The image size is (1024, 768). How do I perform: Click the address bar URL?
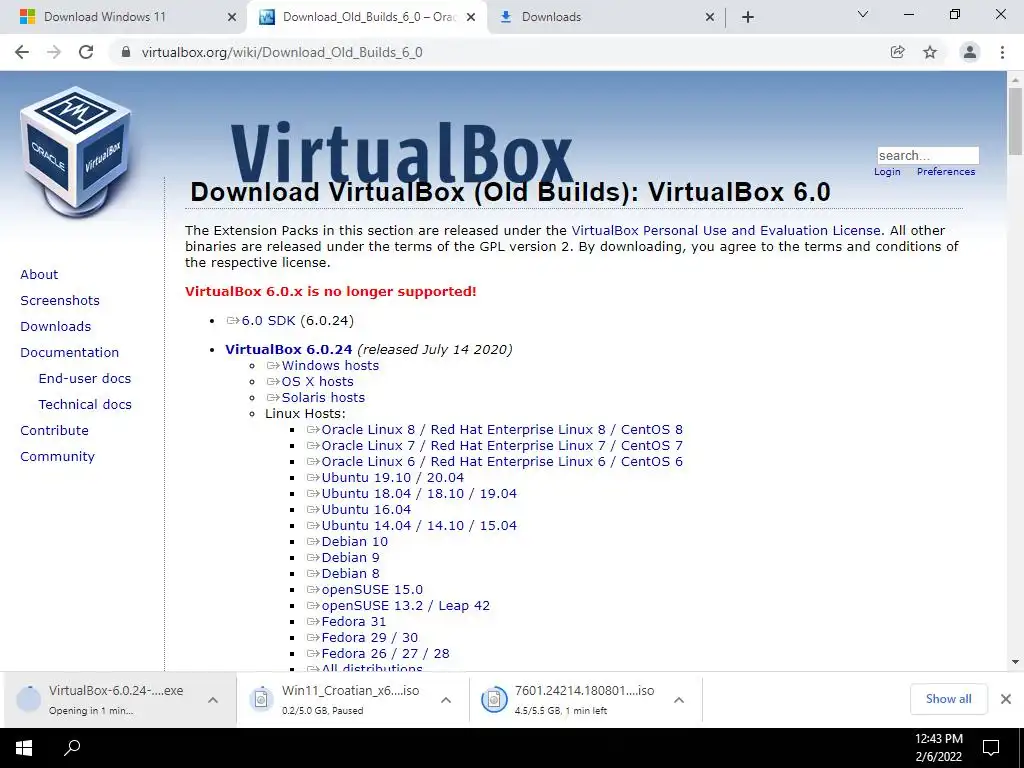coord(282,52)
